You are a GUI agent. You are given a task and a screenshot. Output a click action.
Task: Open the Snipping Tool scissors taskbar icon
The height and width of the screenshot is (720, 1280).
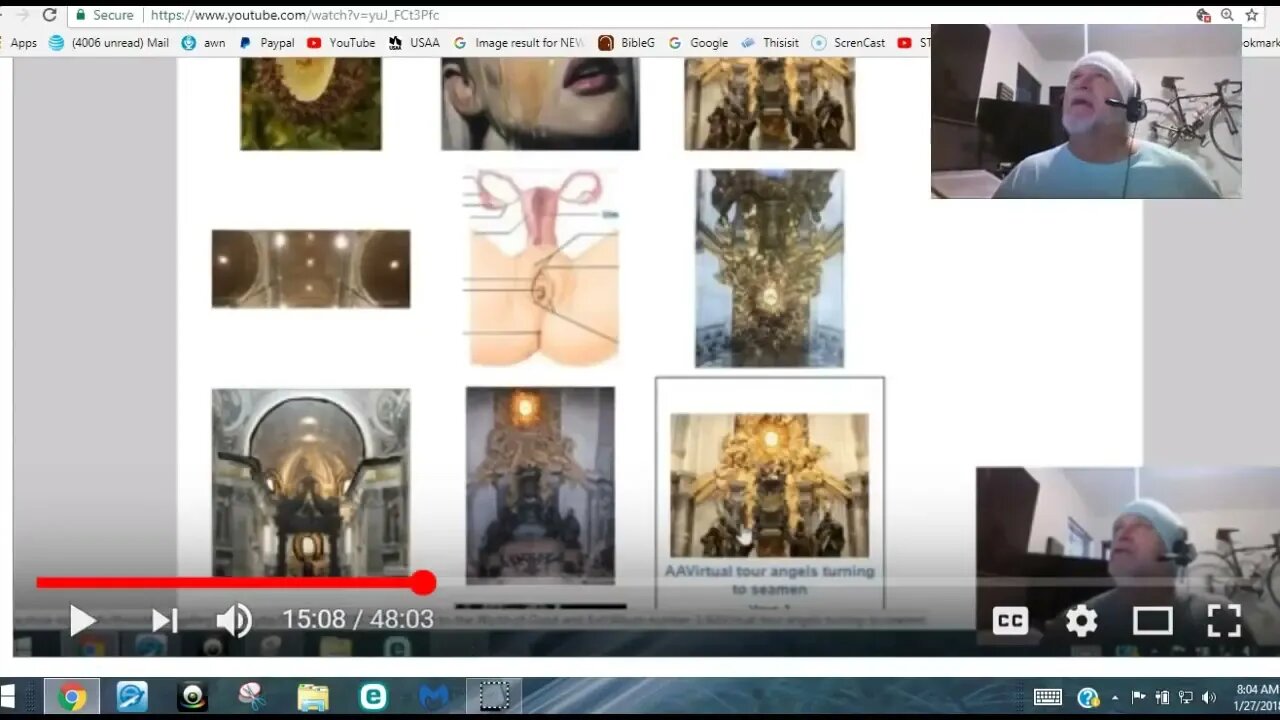pos(253,697)
